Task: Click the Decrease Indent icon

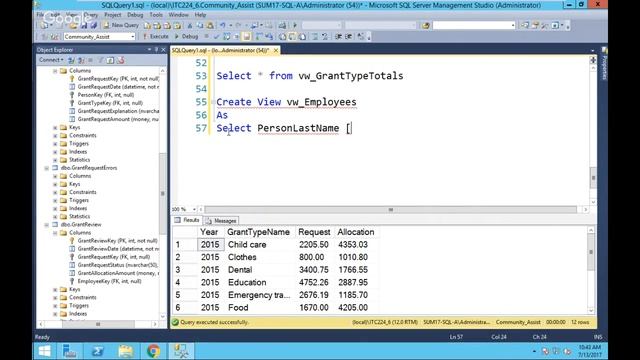Action: (338, 36)
